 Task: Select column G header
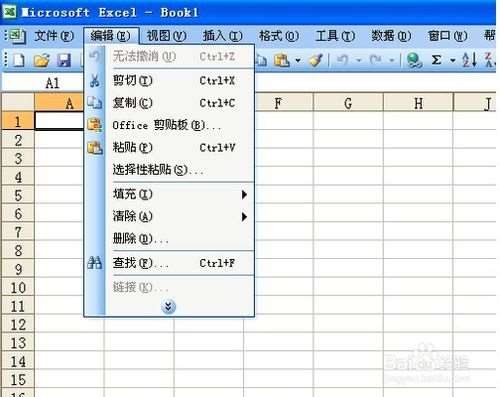(x=348, y=103)
